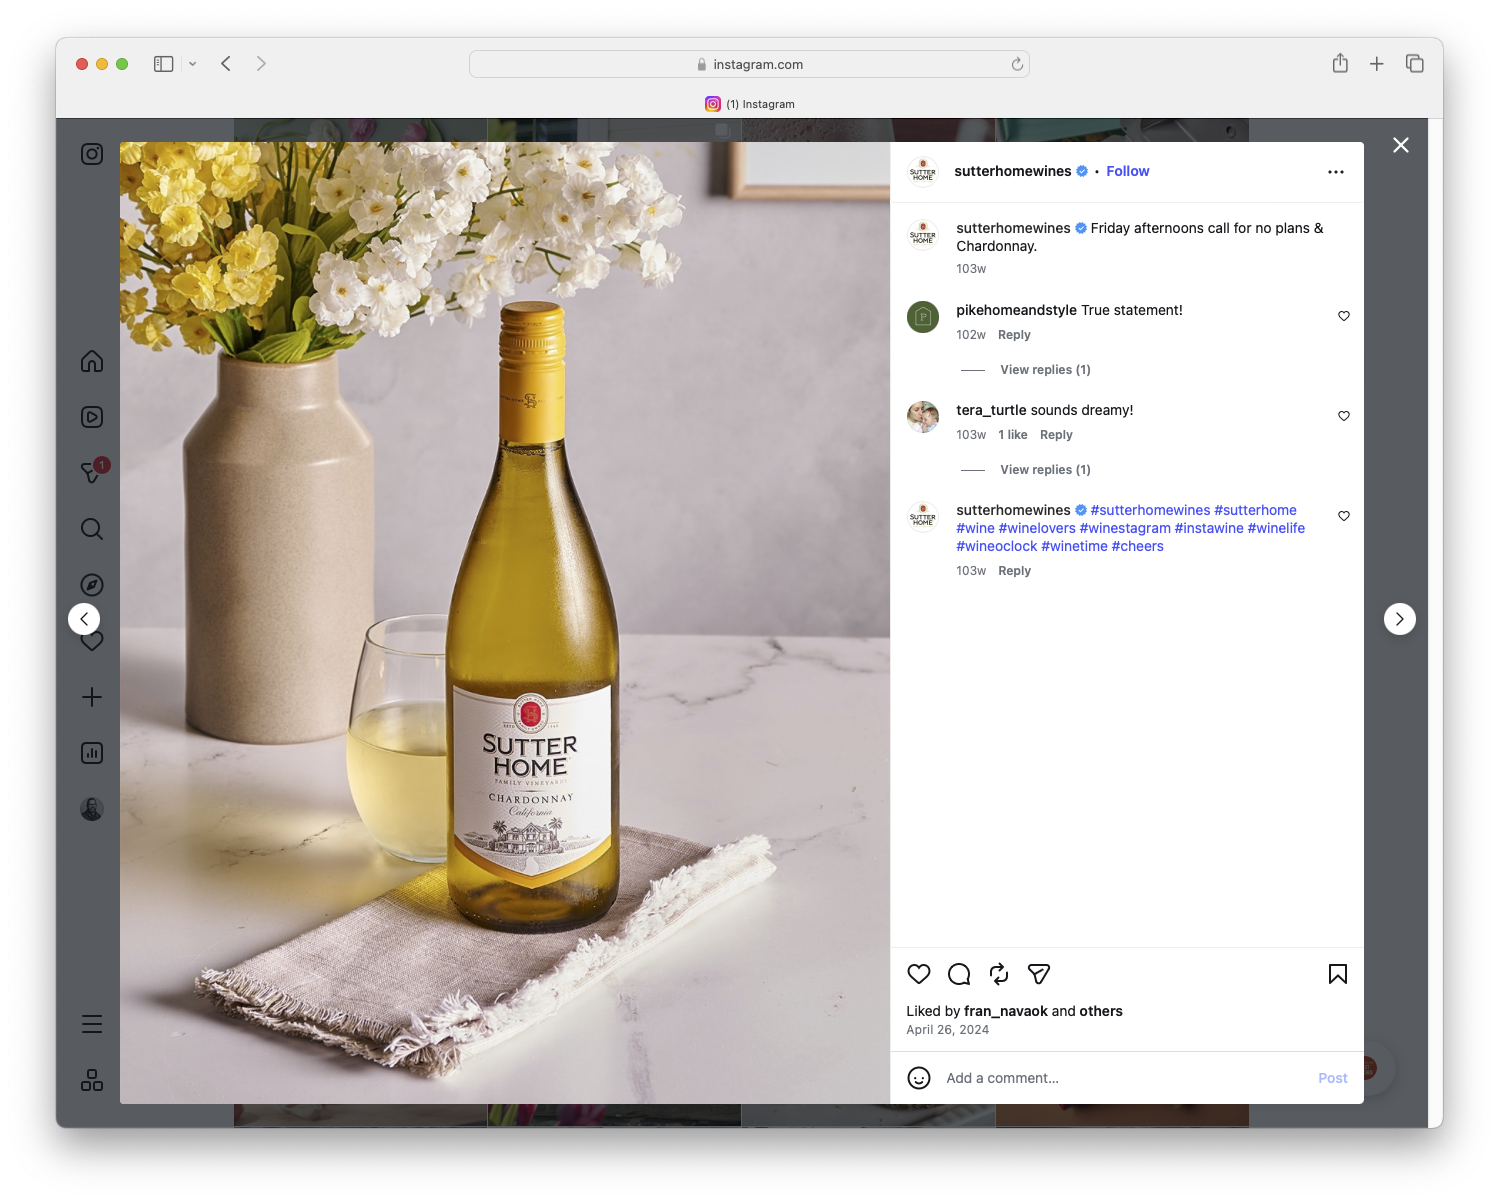Click the Post comment button
Image resolution: width=1499 pixels, height=1202 pixels.
(x=1333, y=1078)
